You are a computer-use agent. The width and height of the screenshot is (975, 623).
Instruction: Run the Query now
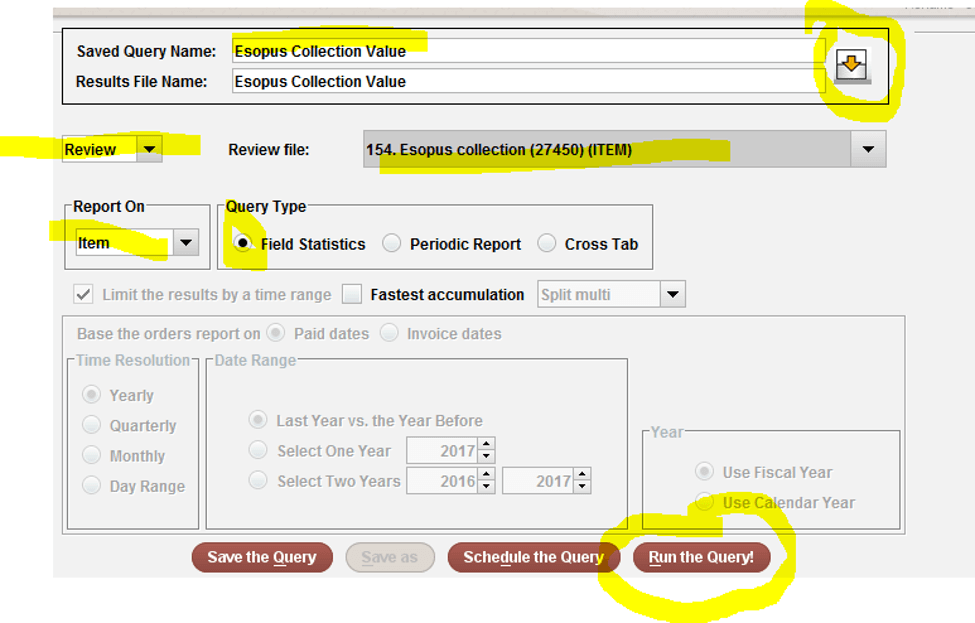click(701, 557)
